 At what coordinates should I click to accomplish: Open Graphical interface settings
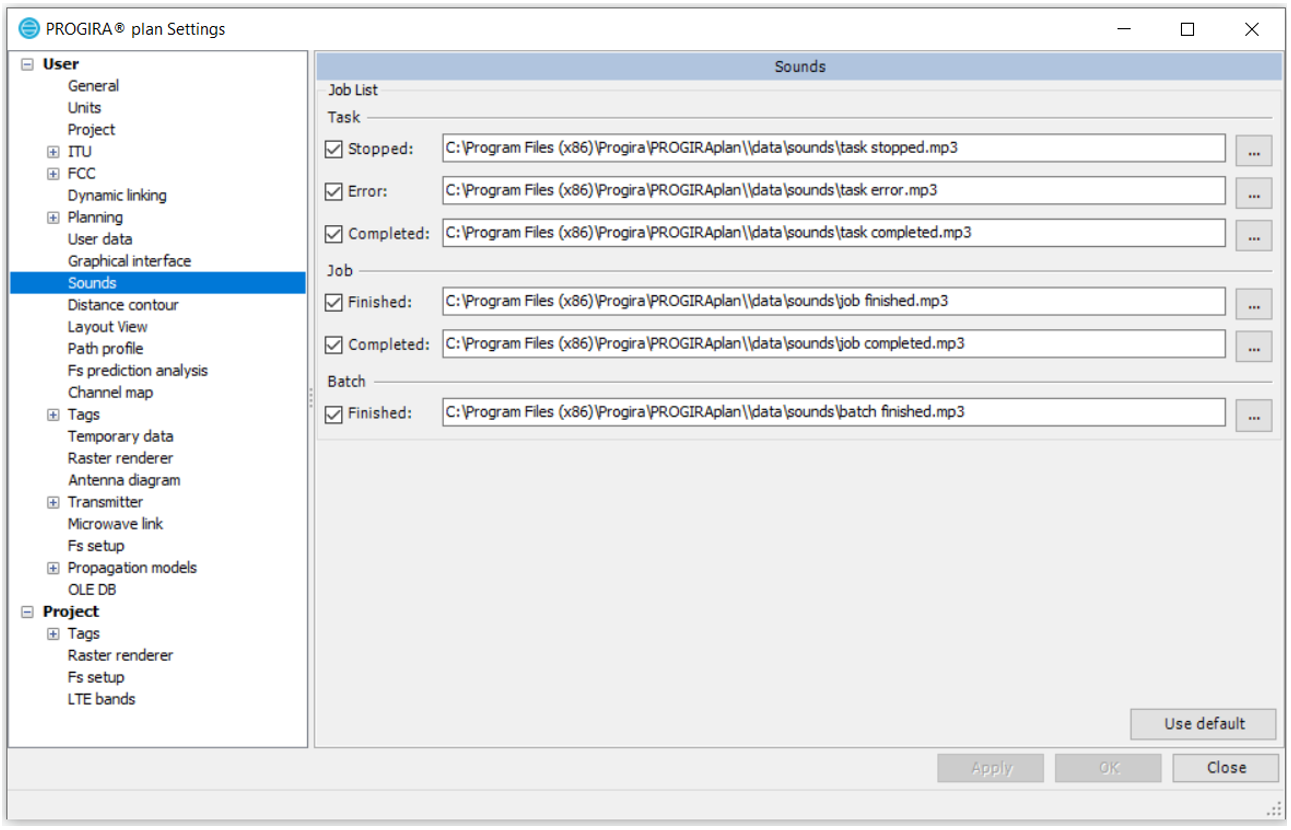tap(129, 262)
